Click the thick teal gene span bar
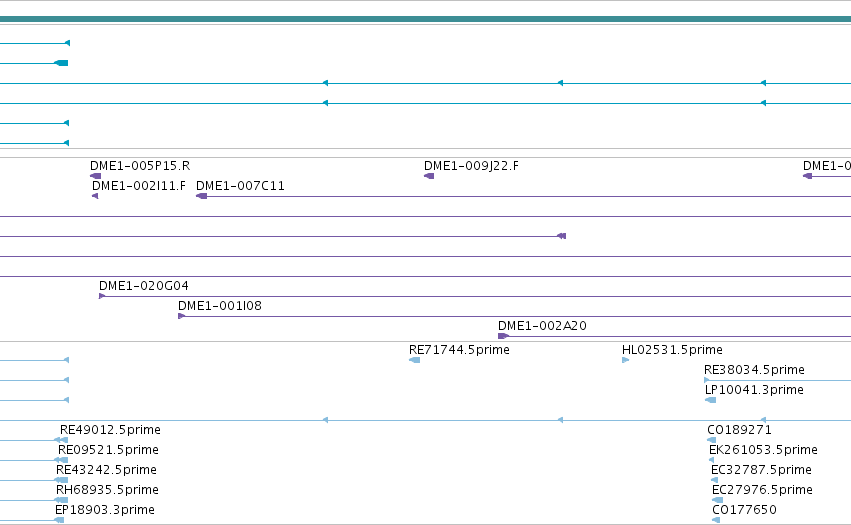 (x=426, y=20)
